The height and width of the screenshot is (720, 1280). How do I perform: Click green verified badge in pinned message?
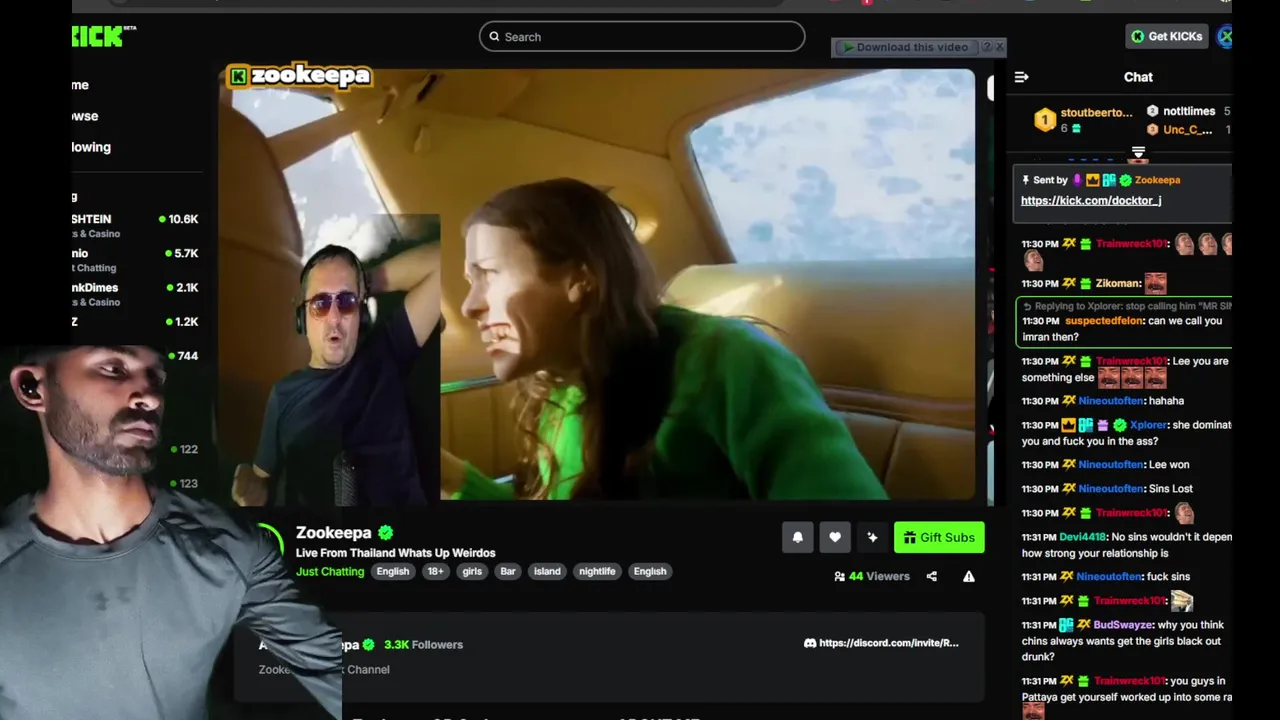coord(1125,180)
